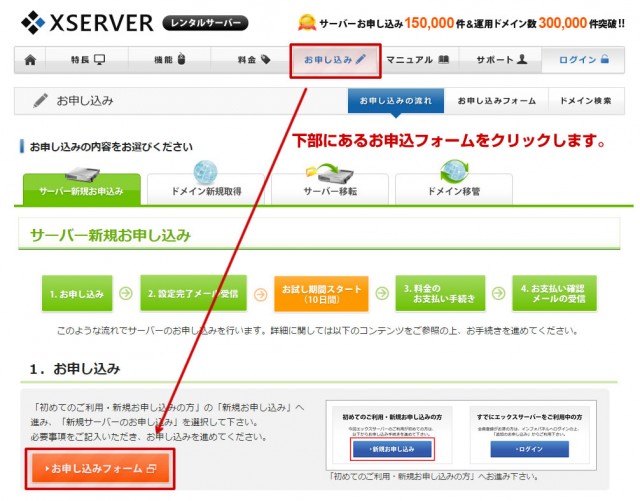Click the server icon above サーバー新規お申込み
Viewport: 640px width, 501px height.
point(82,174)
